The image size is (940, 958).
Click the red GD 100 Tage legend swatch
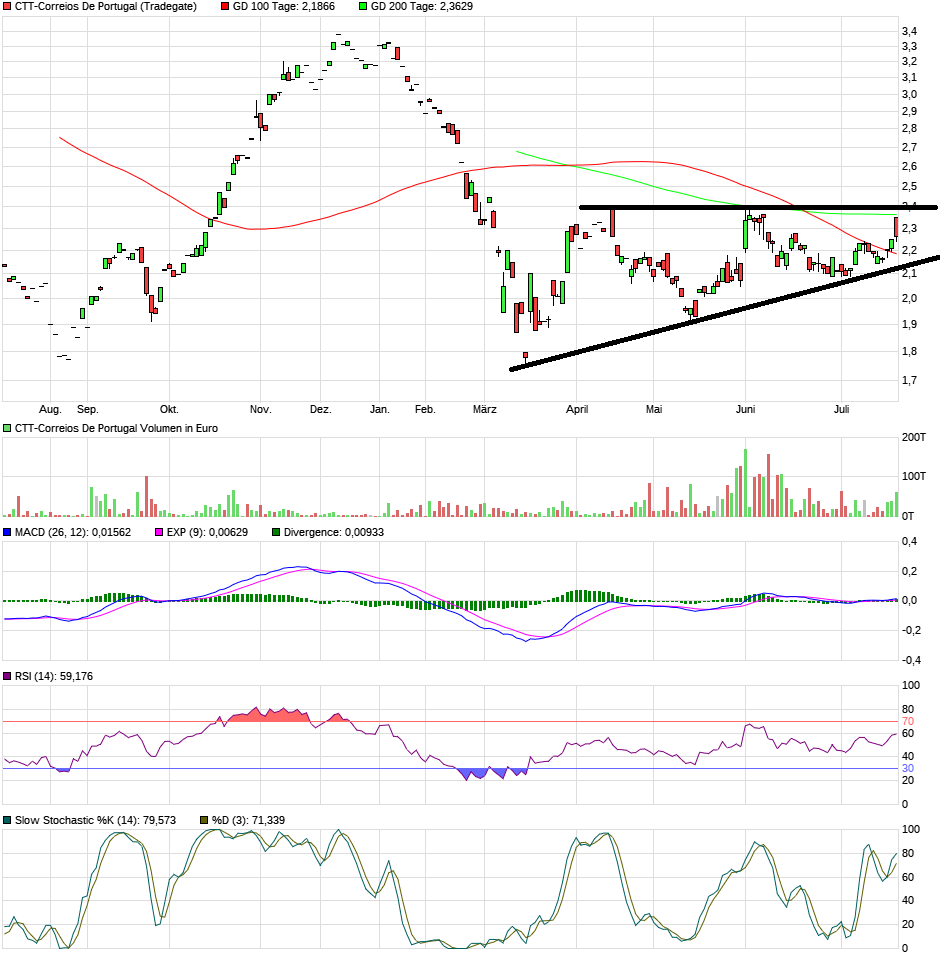coord(225,6)
